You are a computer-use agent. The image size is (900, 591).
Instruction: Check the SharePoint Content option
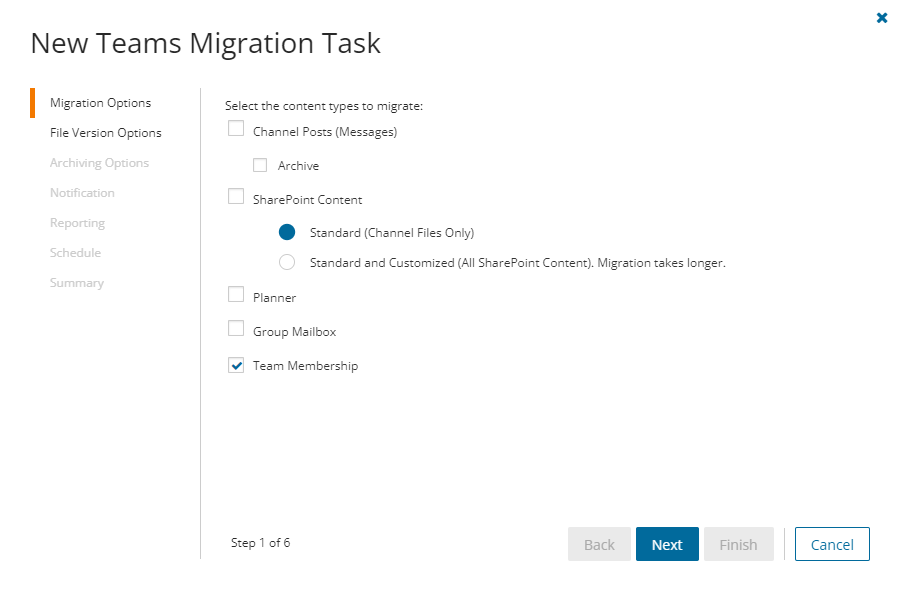click(x=236, y=197)
